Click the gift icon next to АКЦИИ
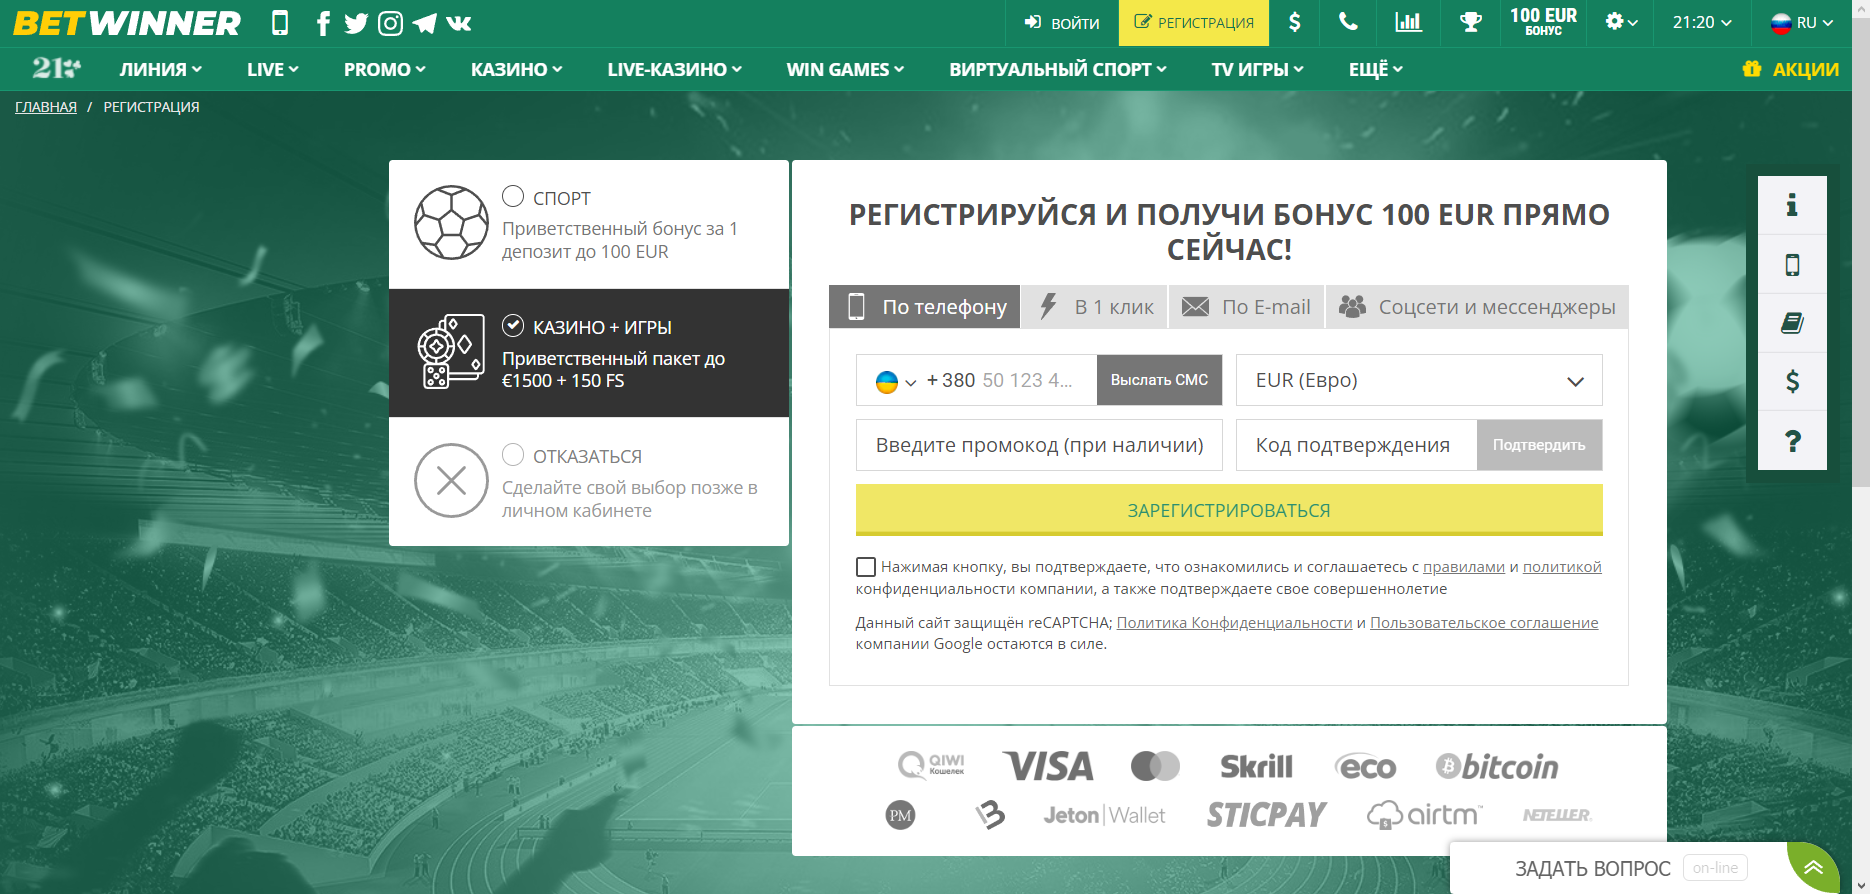This screenshot has width=1870, height=894. 1751,69
